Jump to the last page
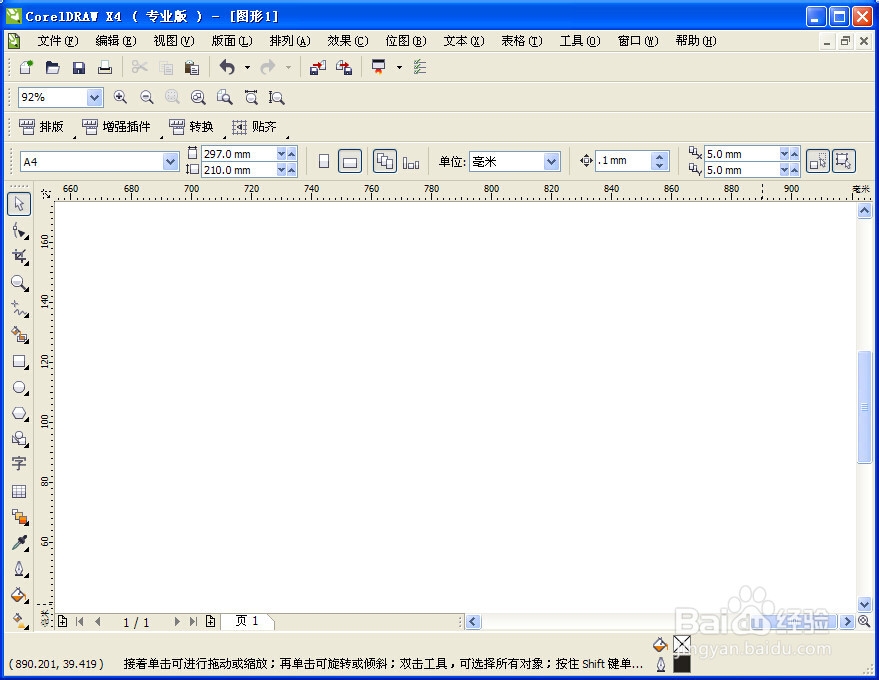This screenshot has width=879, height=680. (x=193, y=621)
